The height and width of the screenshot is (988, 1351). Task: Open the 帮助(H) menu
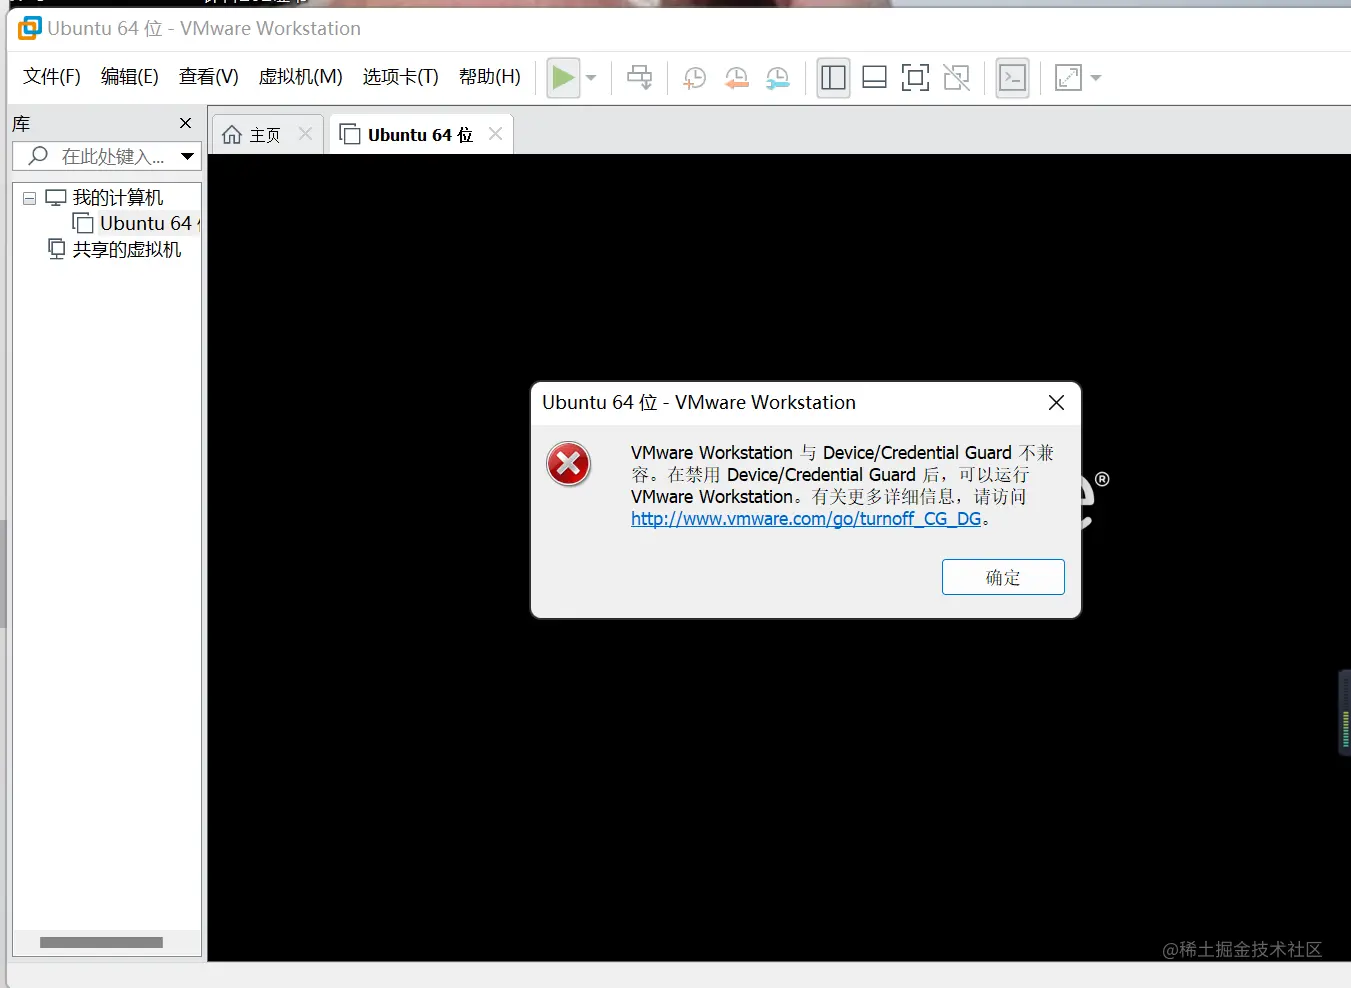click(490, 77)
